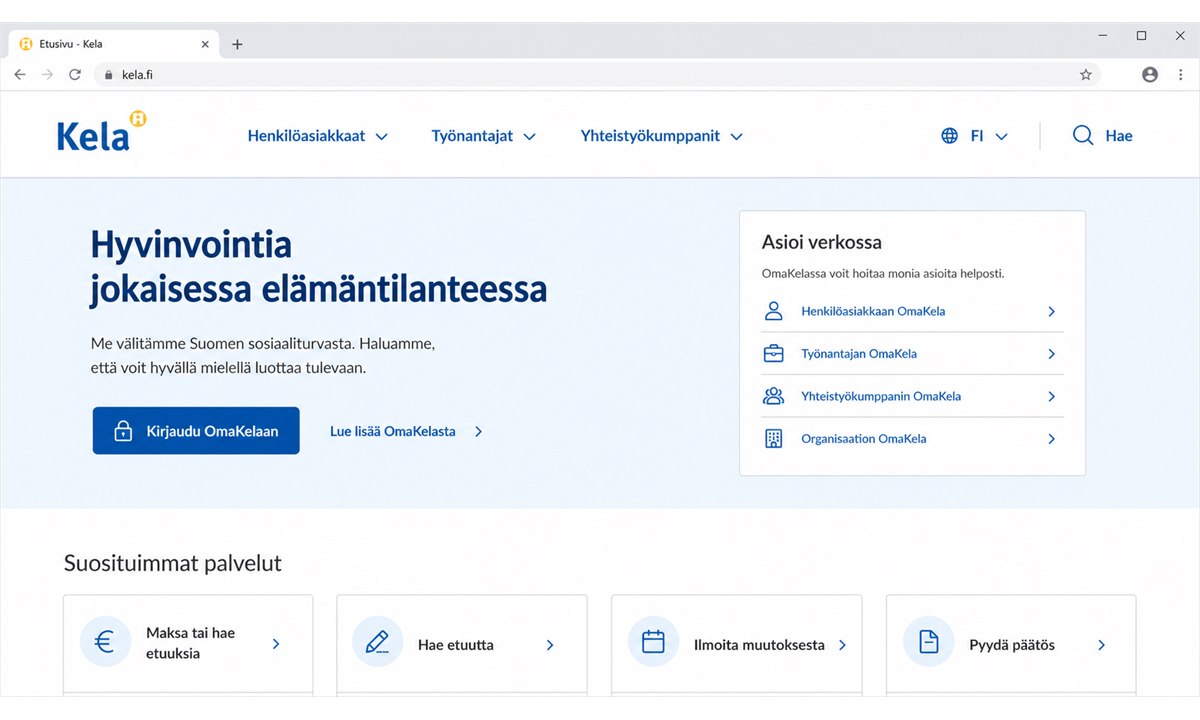Click the document icon on Pyydä päätös
Viewport: 1200px width, 720px height.
[928, 642]
